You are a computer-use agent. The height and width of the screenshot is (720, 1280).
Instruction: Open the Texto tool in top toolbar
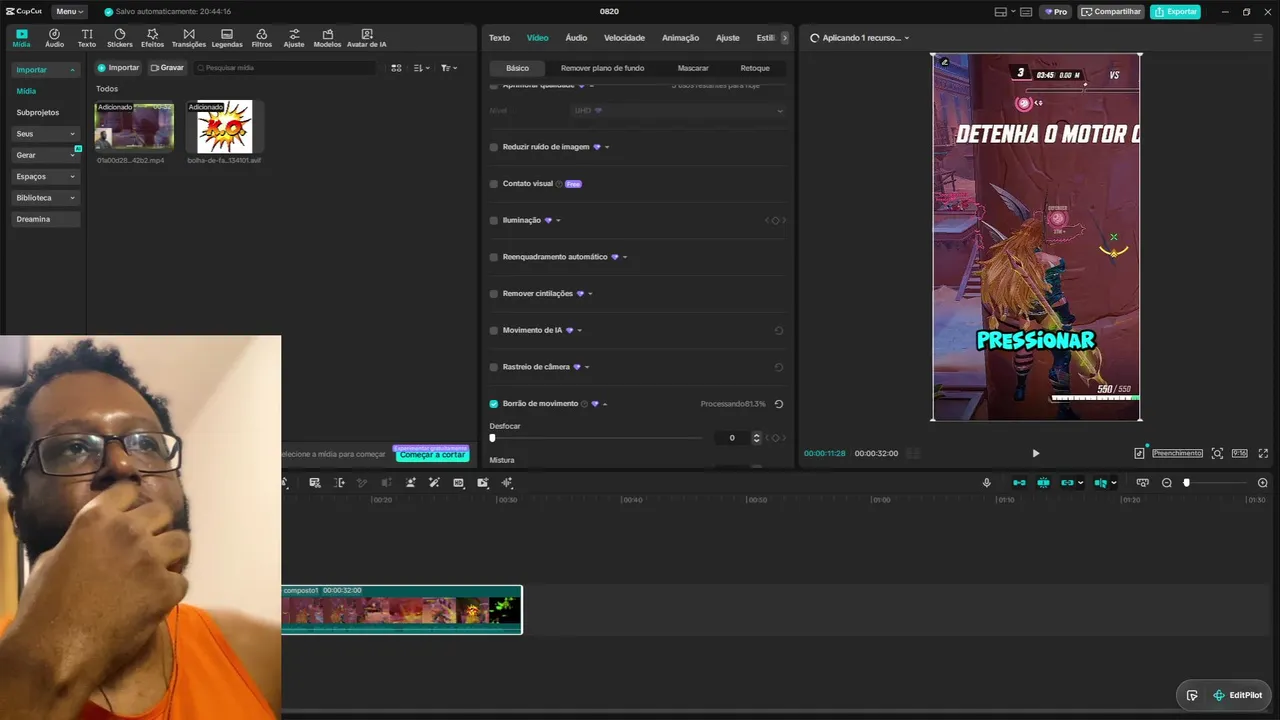87,38
